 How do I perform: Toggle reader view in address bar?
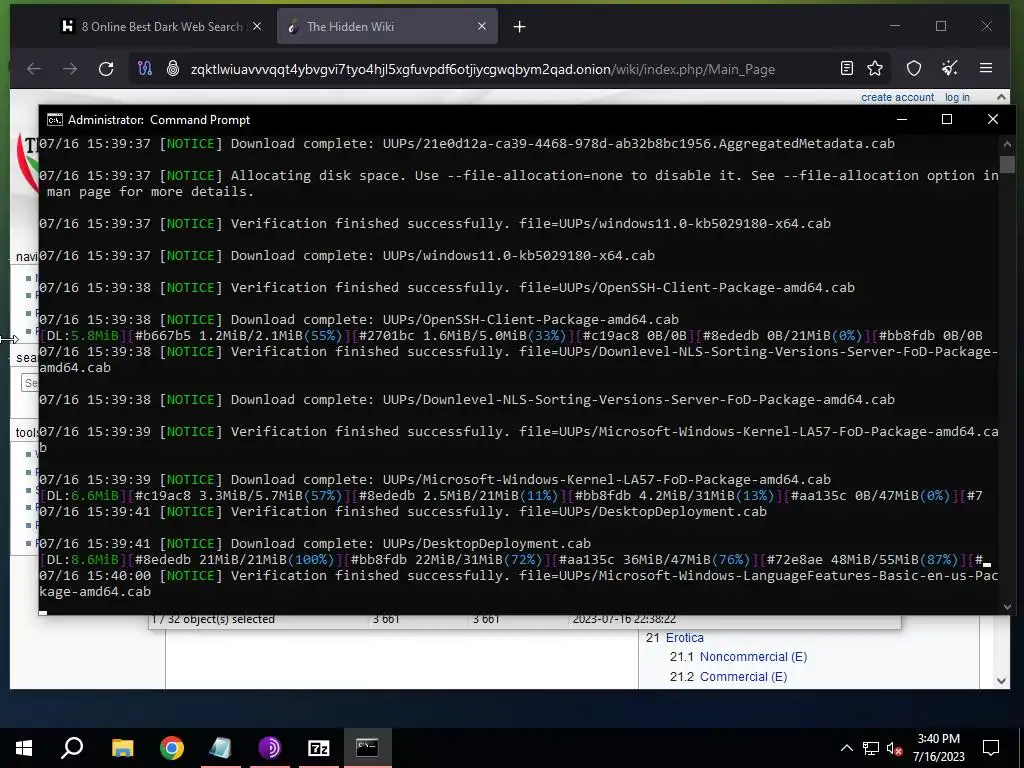(846, 68)
